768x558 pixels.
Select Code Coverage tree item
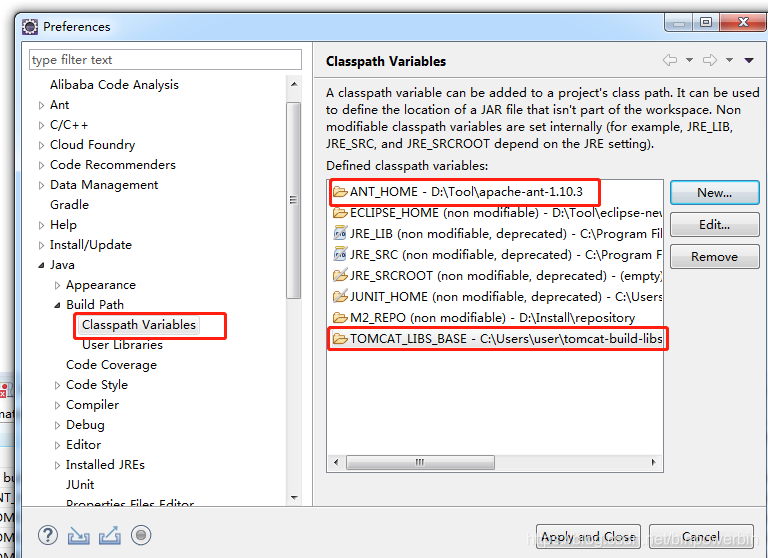[x=112, y=365]
